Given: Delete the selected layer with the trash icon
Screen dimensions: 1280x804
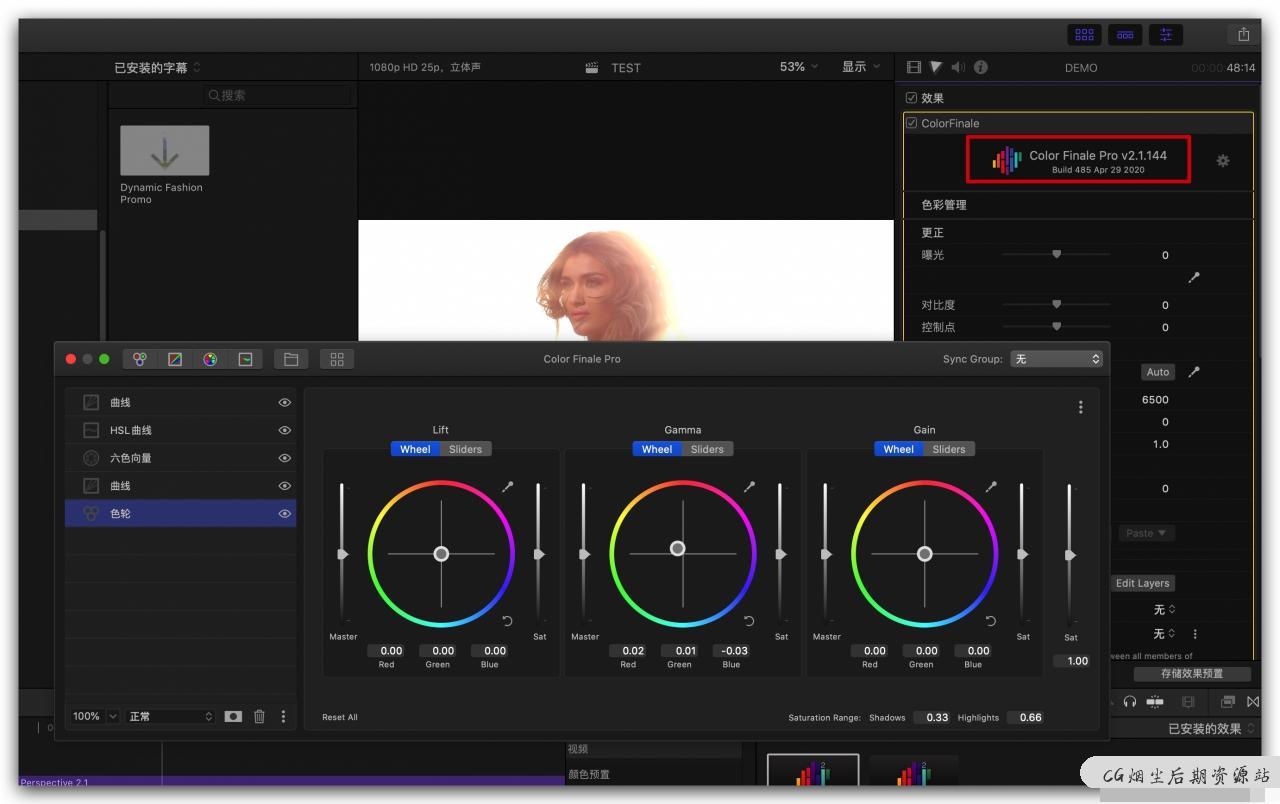Looking at the screenshot, I should click(x=259, y=716).
